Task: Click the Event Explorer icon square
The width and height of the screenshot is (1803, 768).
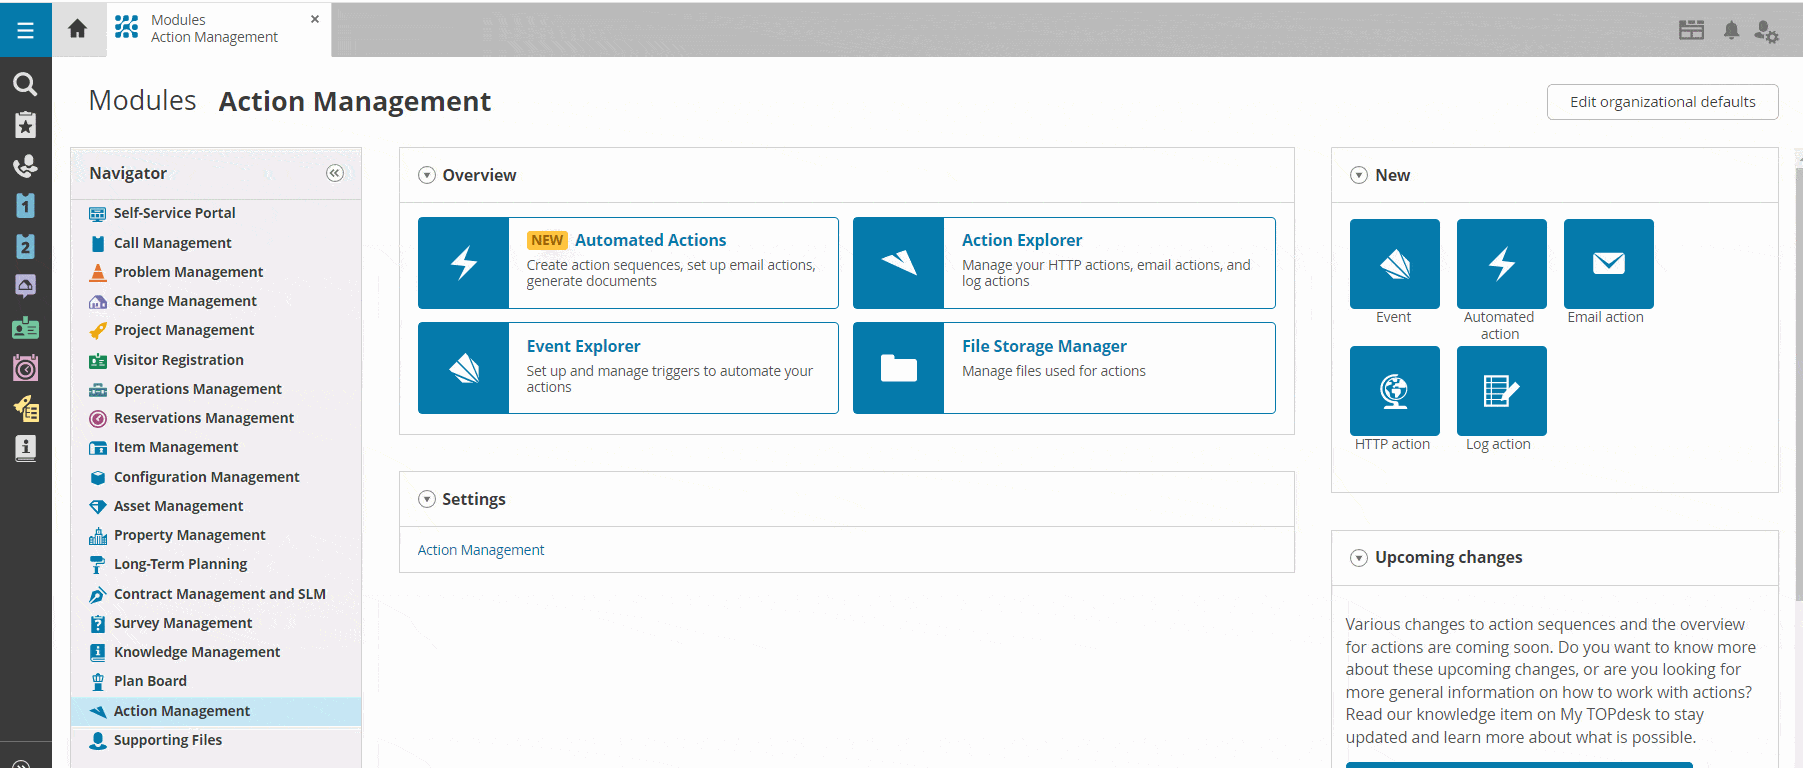Action: click(464, 368)
